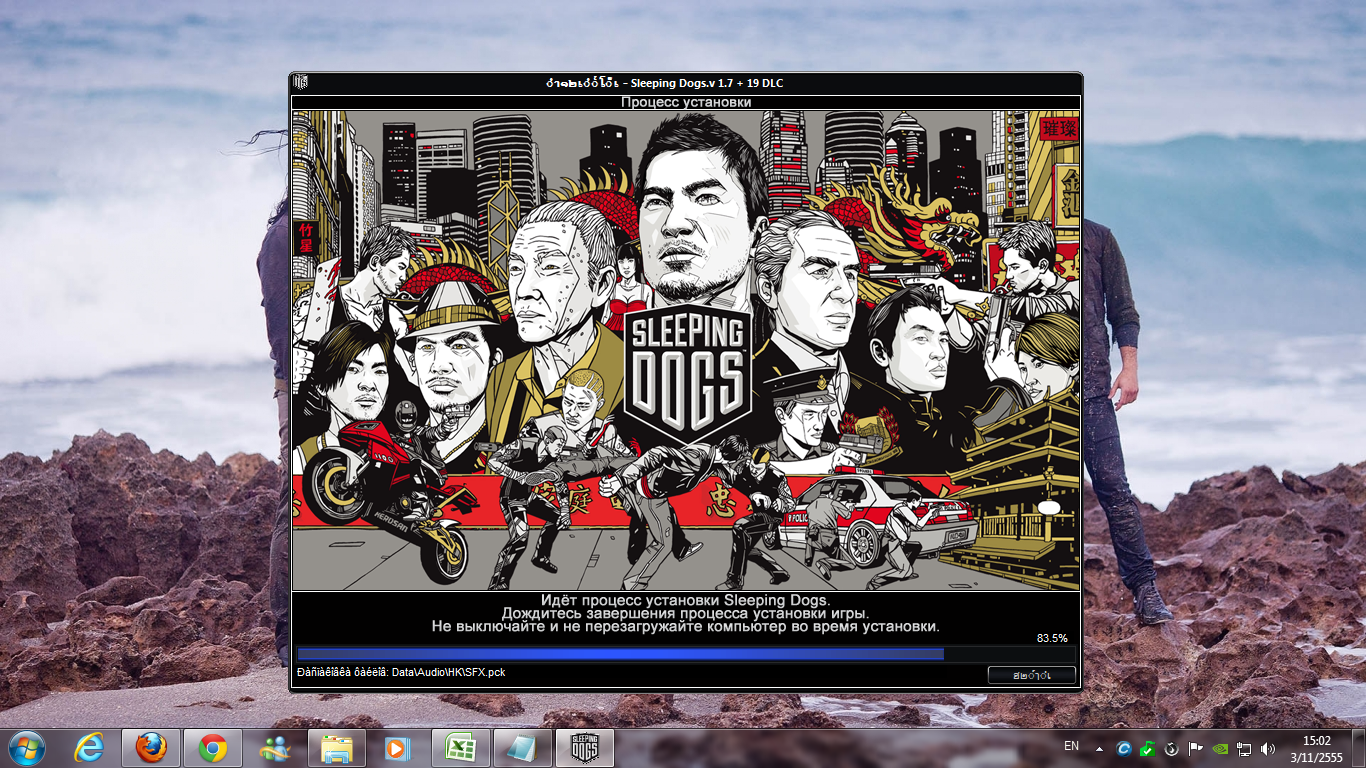Click the 'Дождитесь завершения процесса установки игры.' line
This screenshot has height=768, width=1366.
(x=685, y=612)
